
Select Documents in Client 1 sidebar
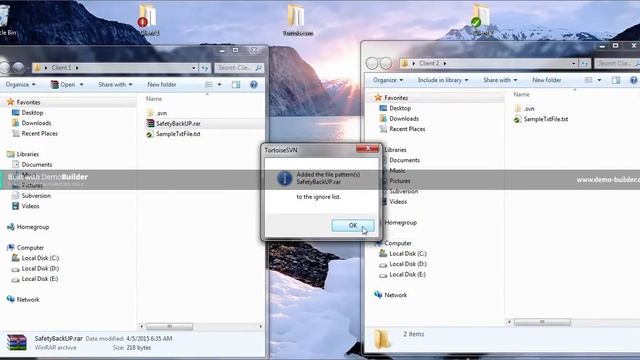[x=32, y=164]
